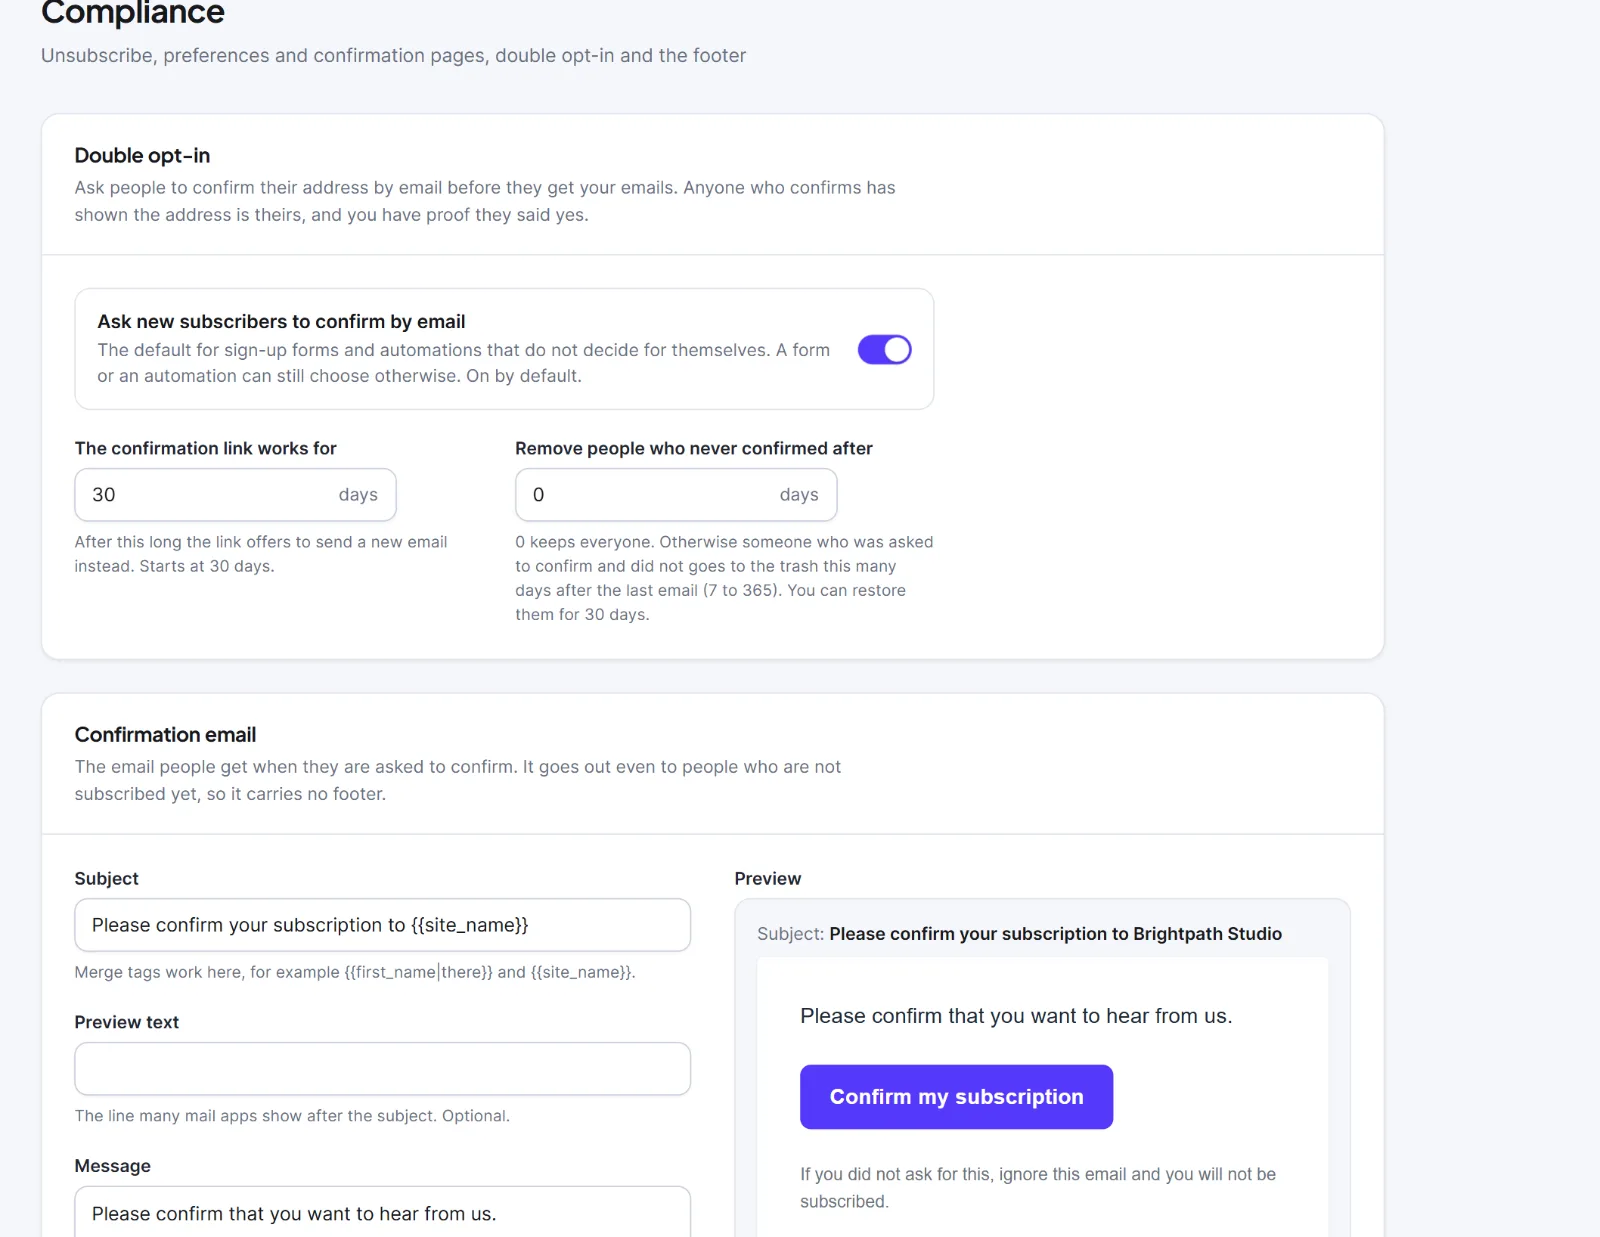Image resolution: width=1600 pixels, height=1237 pixels.
Task: Click the "Unsubscribe, preferences and confirmation pages" subtitle
Action: point(393,56)
